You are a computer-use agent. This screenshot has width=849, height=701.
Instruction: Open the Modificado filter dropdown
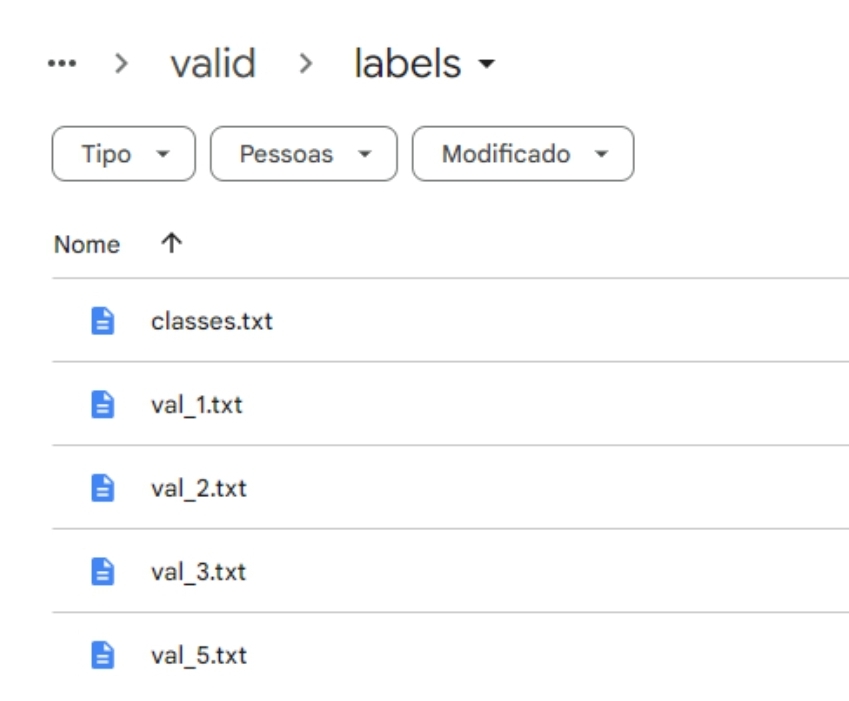click(x=523, y=154)
